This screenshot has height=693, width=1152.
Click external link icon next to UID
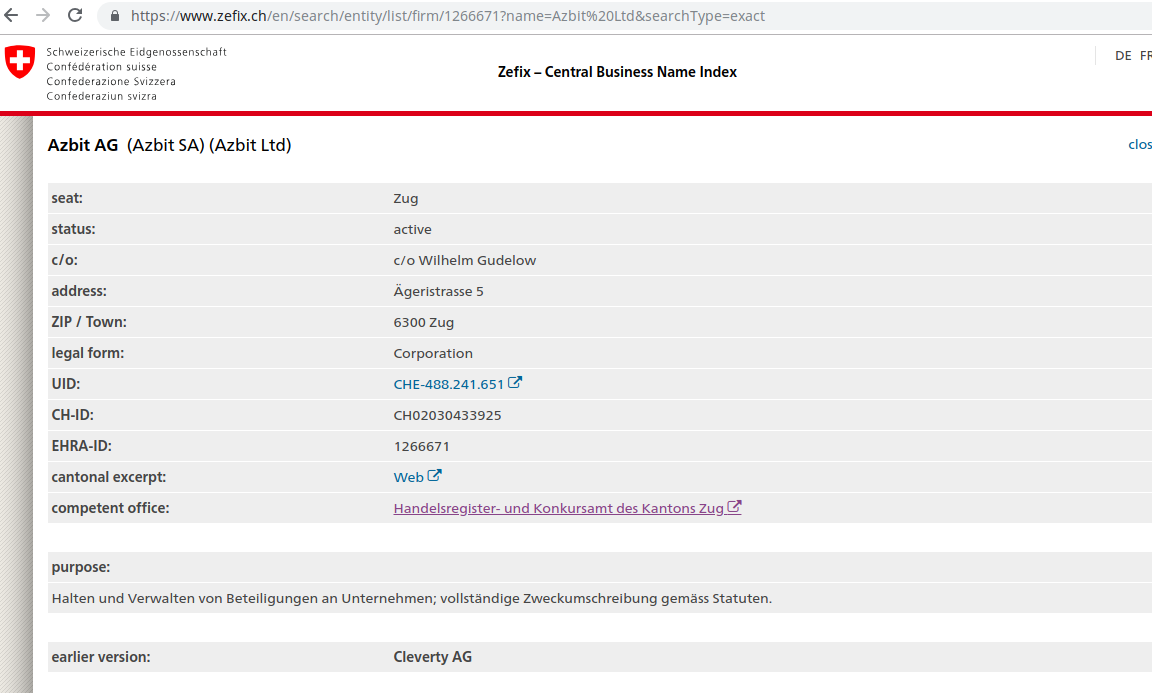pos(515,382)
